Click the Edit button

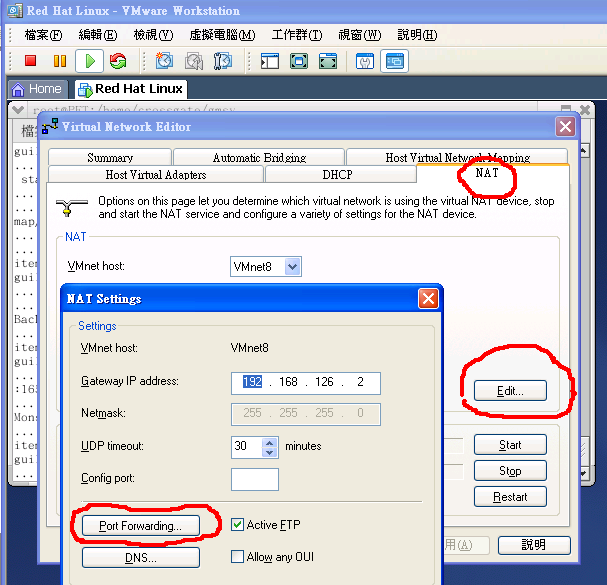pyautogui.click(x=510, y=390)
